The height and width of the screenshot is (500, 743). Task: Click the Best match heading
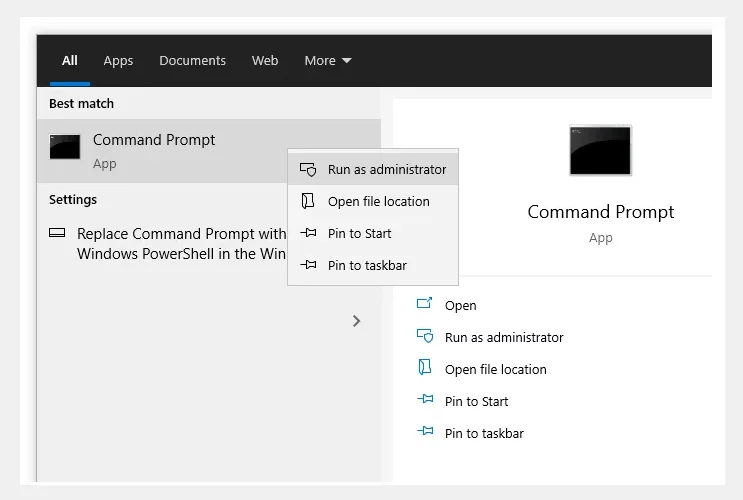[82, 103]
